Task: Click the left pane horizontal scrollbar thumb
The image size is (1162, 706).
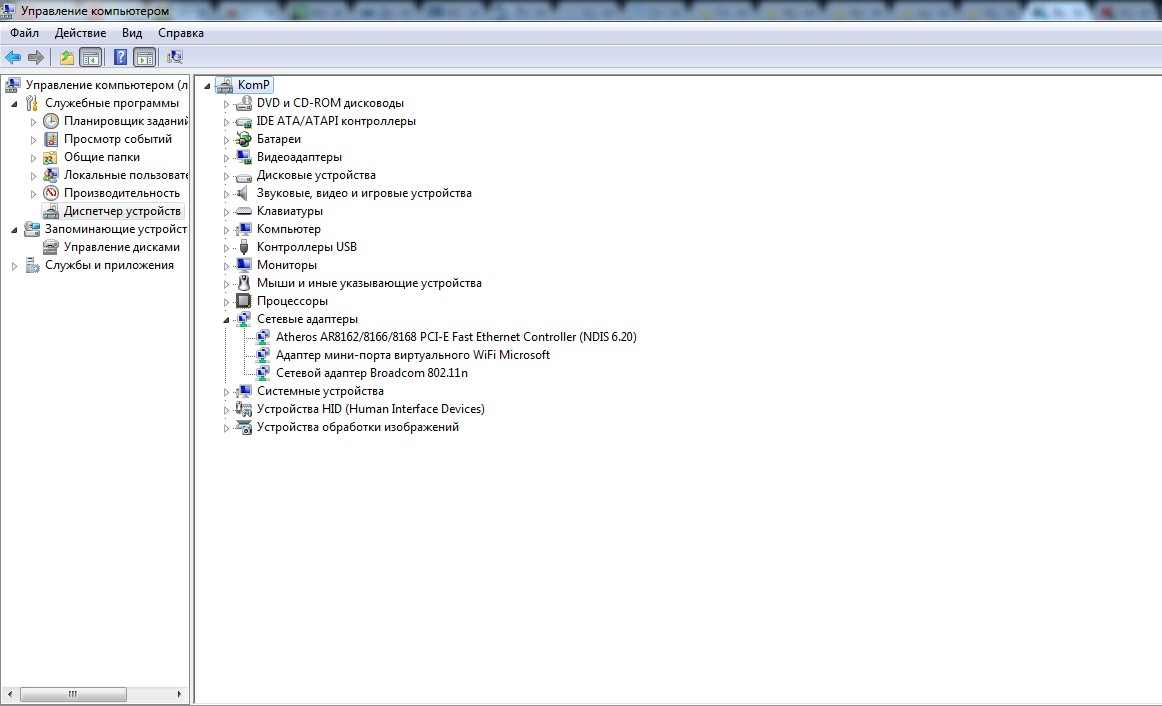Action: tap(73, 694)
